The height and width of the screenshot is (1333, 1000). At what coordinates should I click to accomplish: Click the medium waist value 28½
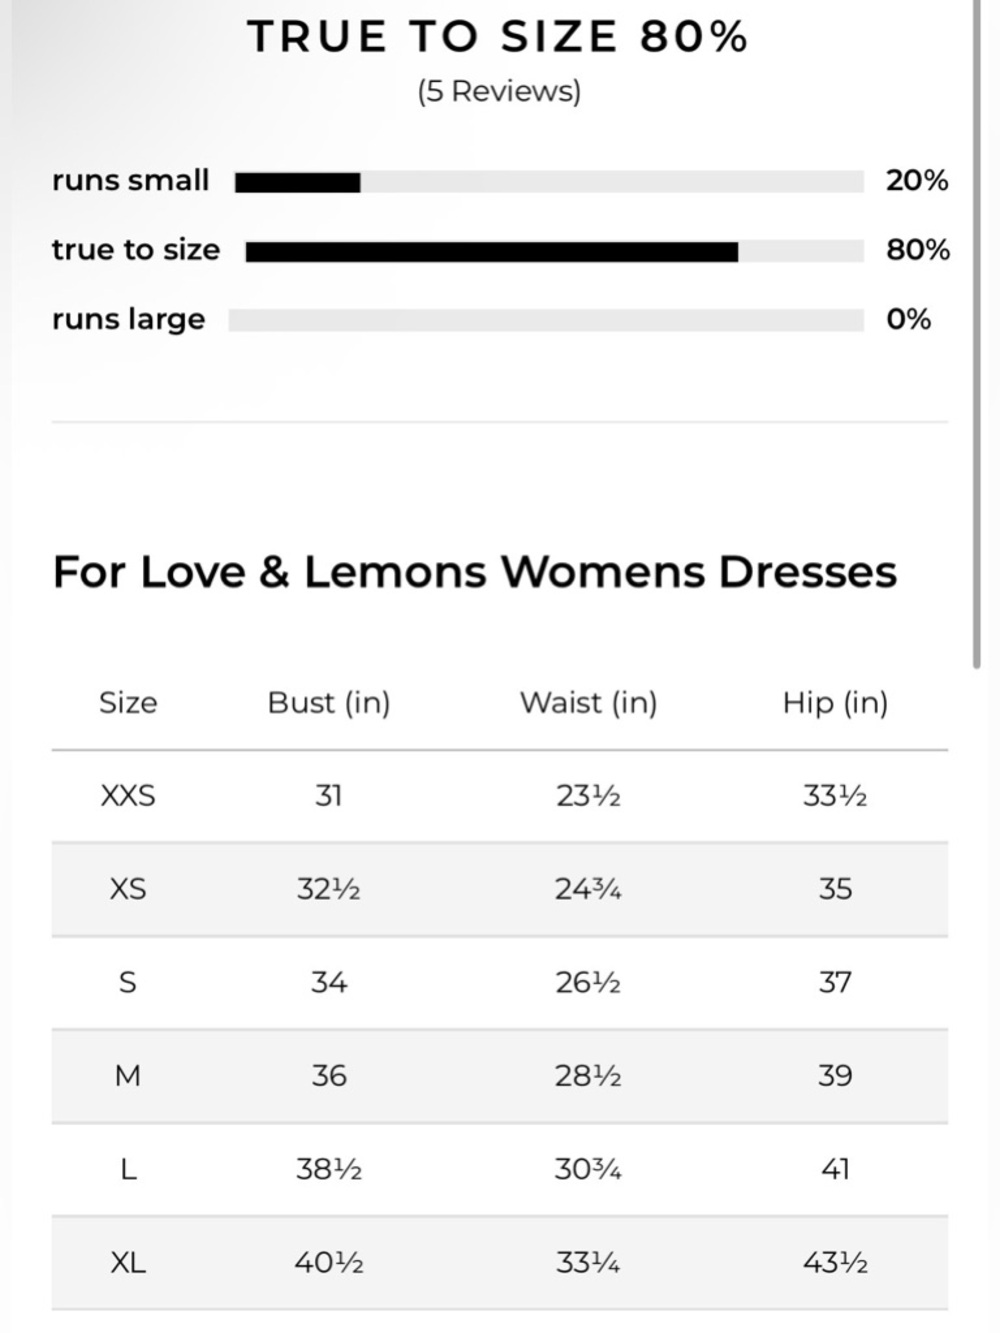pyautogui.click(x=588, y=1076)
